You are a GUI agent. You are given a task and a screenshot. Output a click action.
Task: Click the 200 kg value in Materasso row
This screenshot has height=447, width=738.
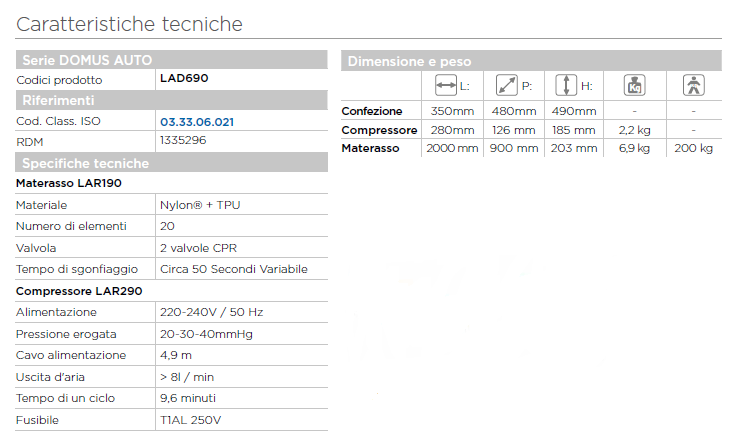click(693, 148)
